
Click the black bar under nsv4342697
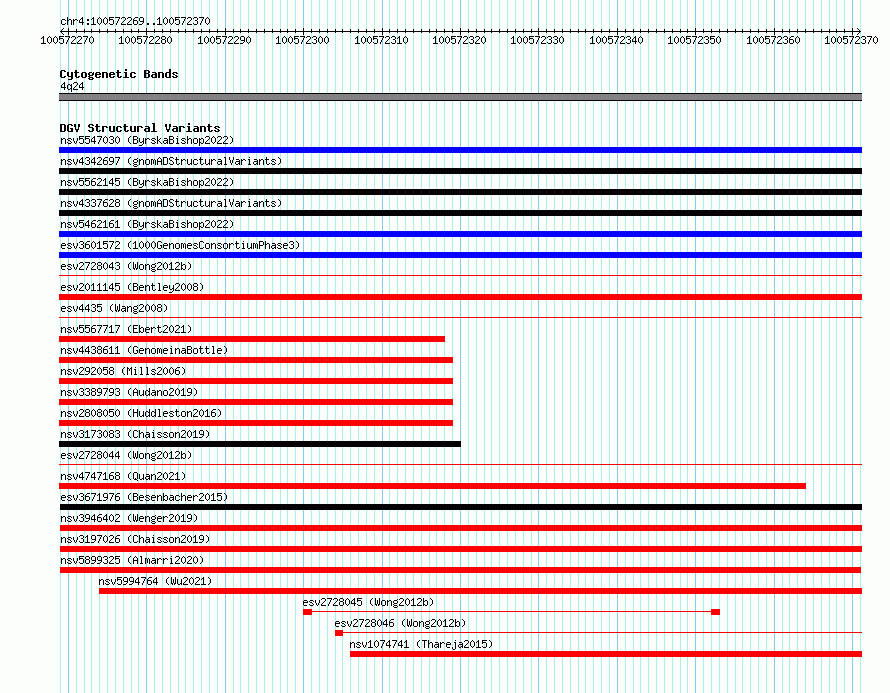click(x=460, y=171)
